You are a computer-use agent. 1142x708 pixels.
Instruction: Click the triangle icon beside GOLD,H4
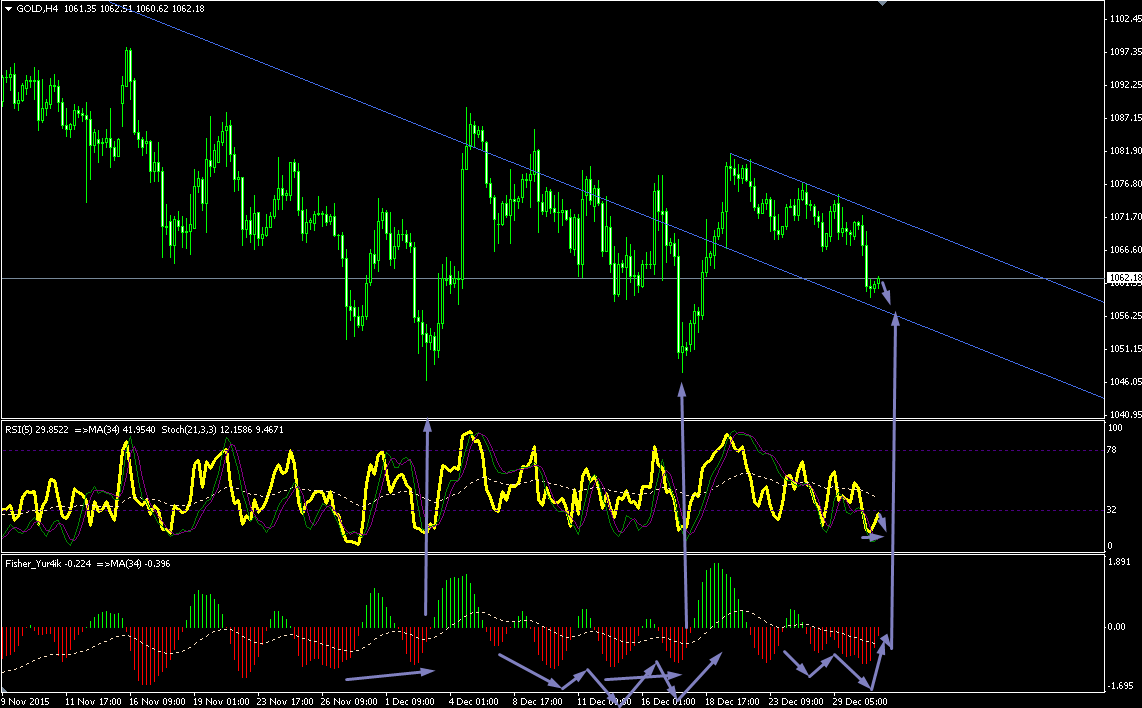tap(8, 9)
